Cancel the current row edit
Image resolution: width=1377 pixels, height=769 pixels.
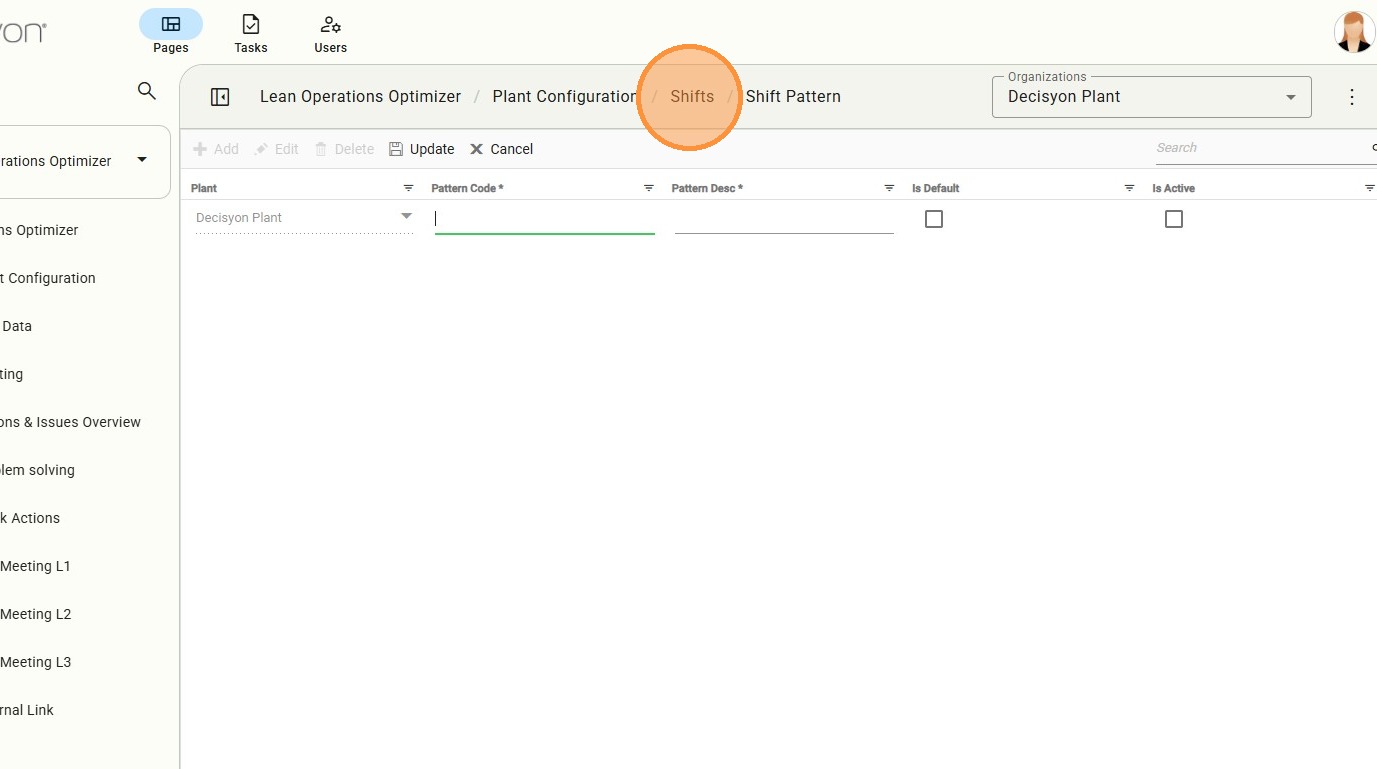pyautogui.click(x=502, y=149)
